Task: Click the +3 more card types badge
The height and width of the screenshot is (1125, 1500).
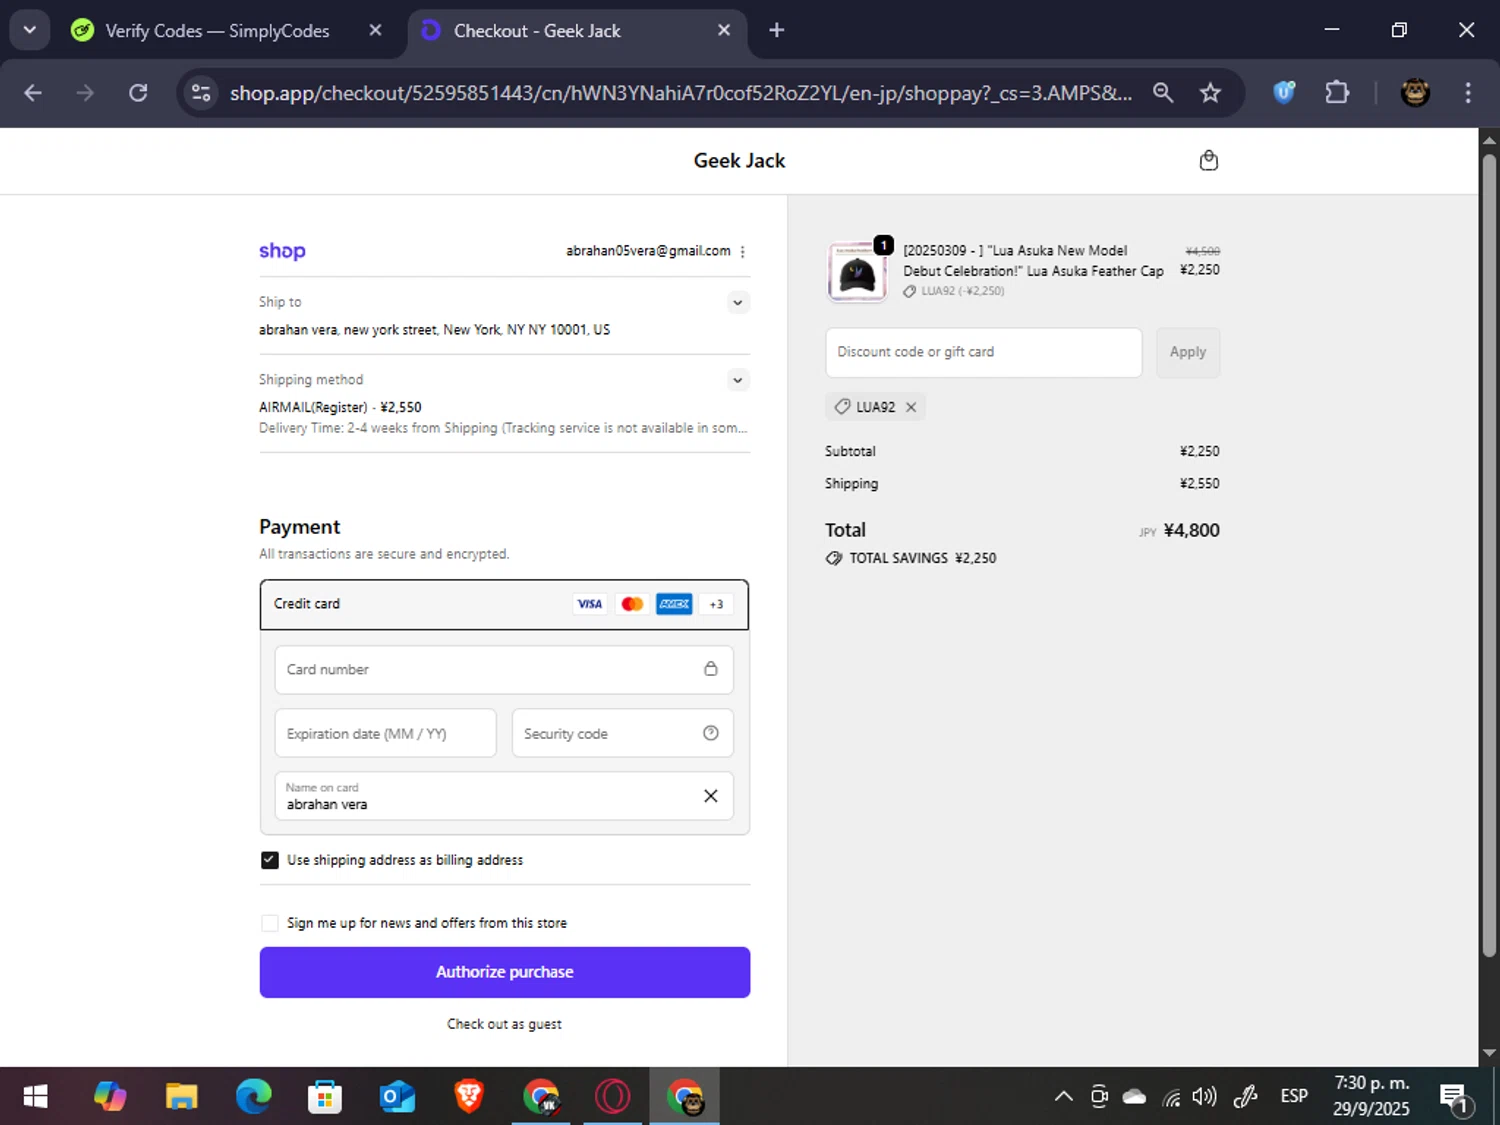Action: [x=716, y=604]
